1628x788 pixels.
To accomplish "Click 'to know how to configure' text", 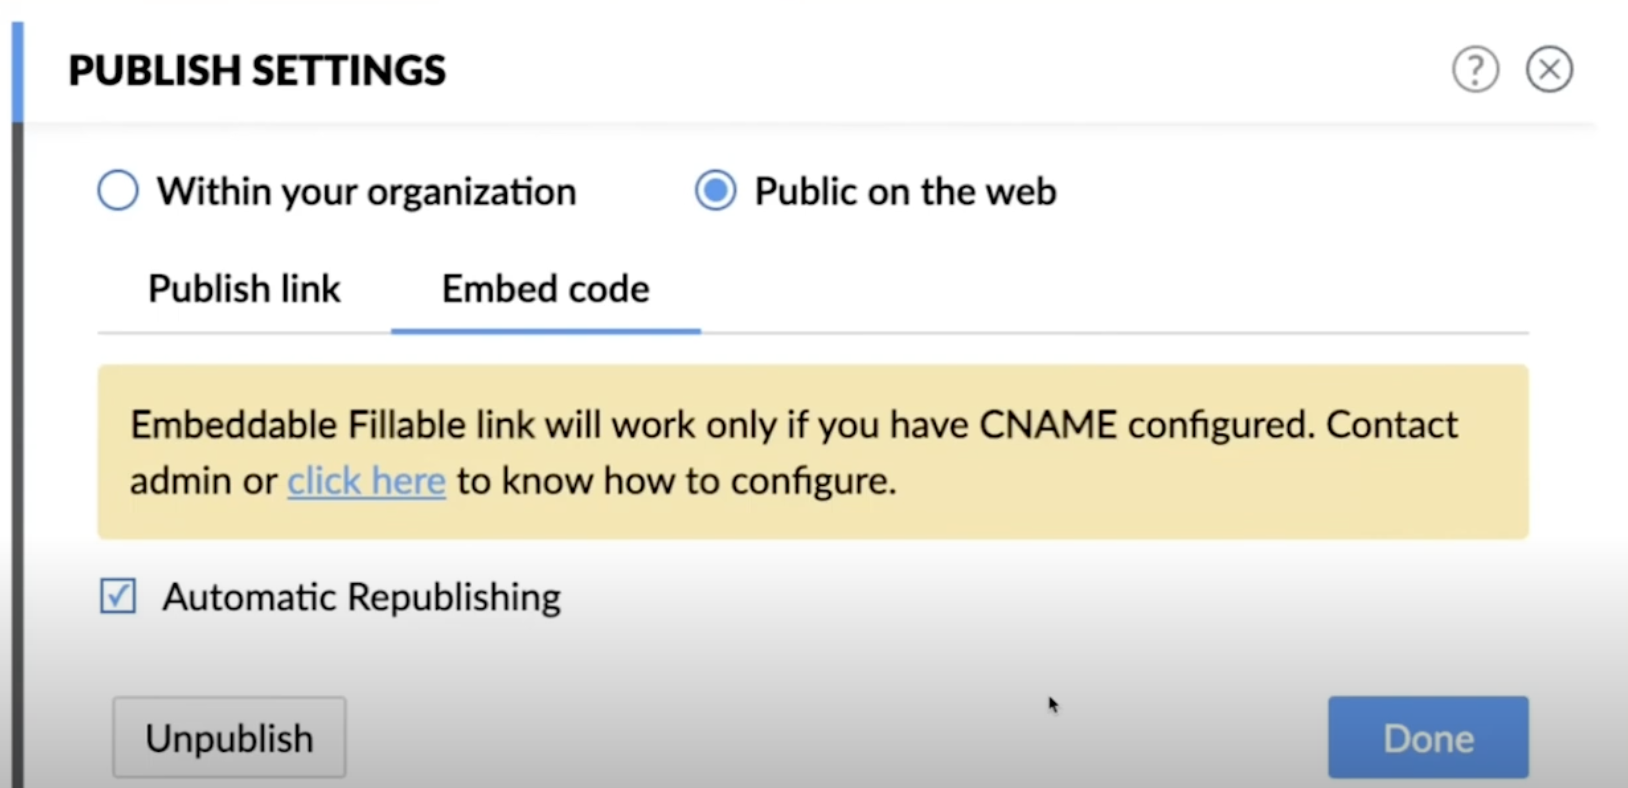I will [675, 481].
